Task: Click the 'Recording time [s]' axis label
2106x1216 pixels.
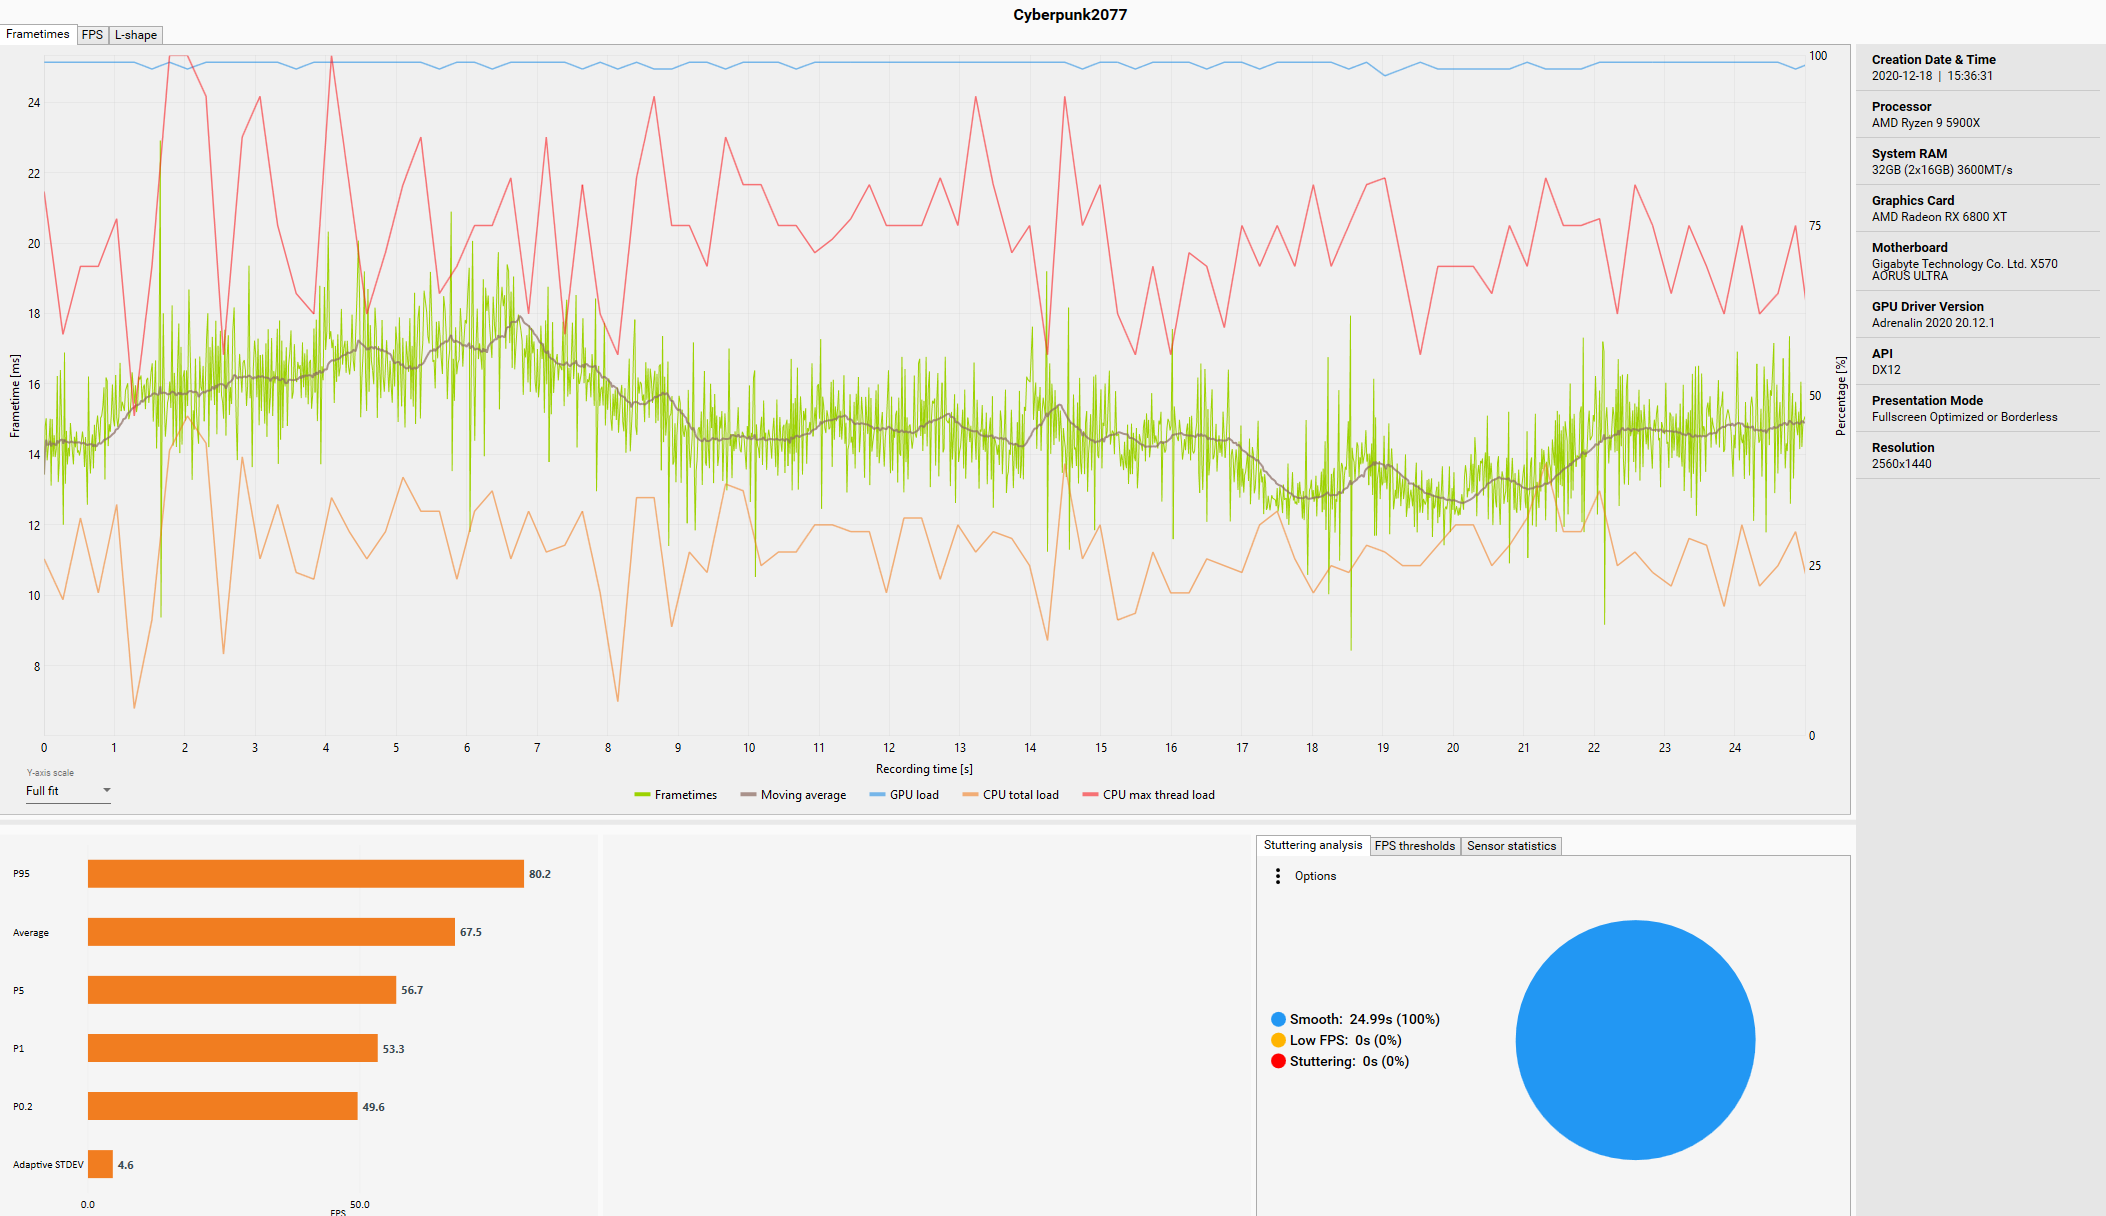Action: tap(924, 769)
